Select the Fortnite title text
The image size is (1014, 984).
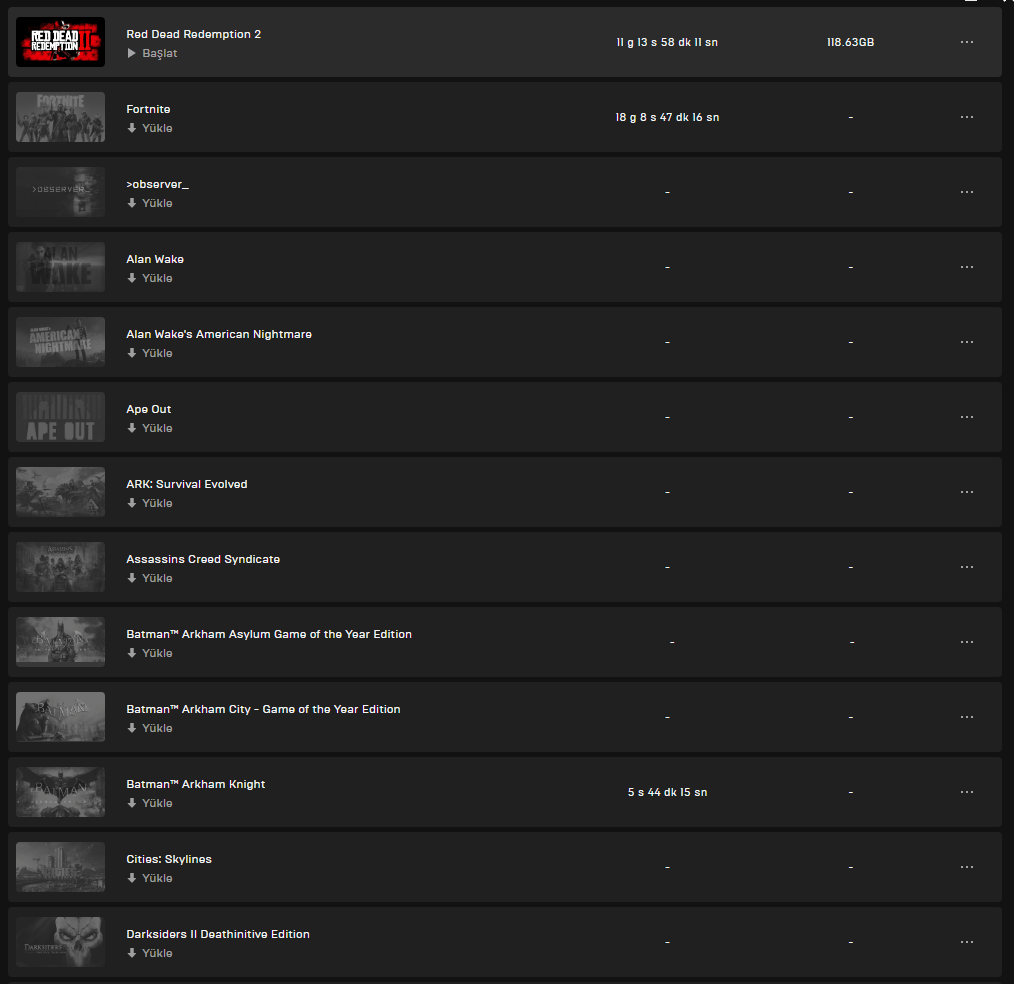[x=148, y=109]
